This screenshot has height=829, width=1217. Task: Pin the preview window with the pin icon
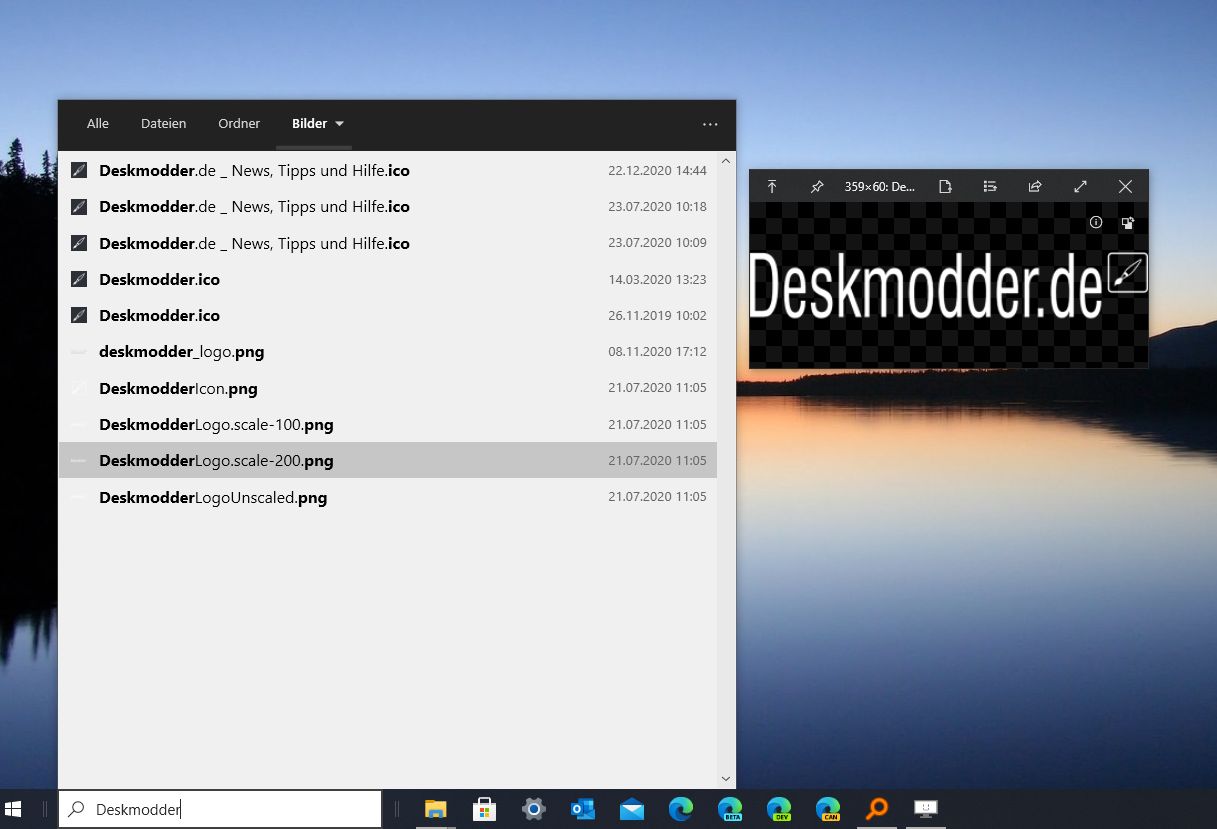click(817, 187)
